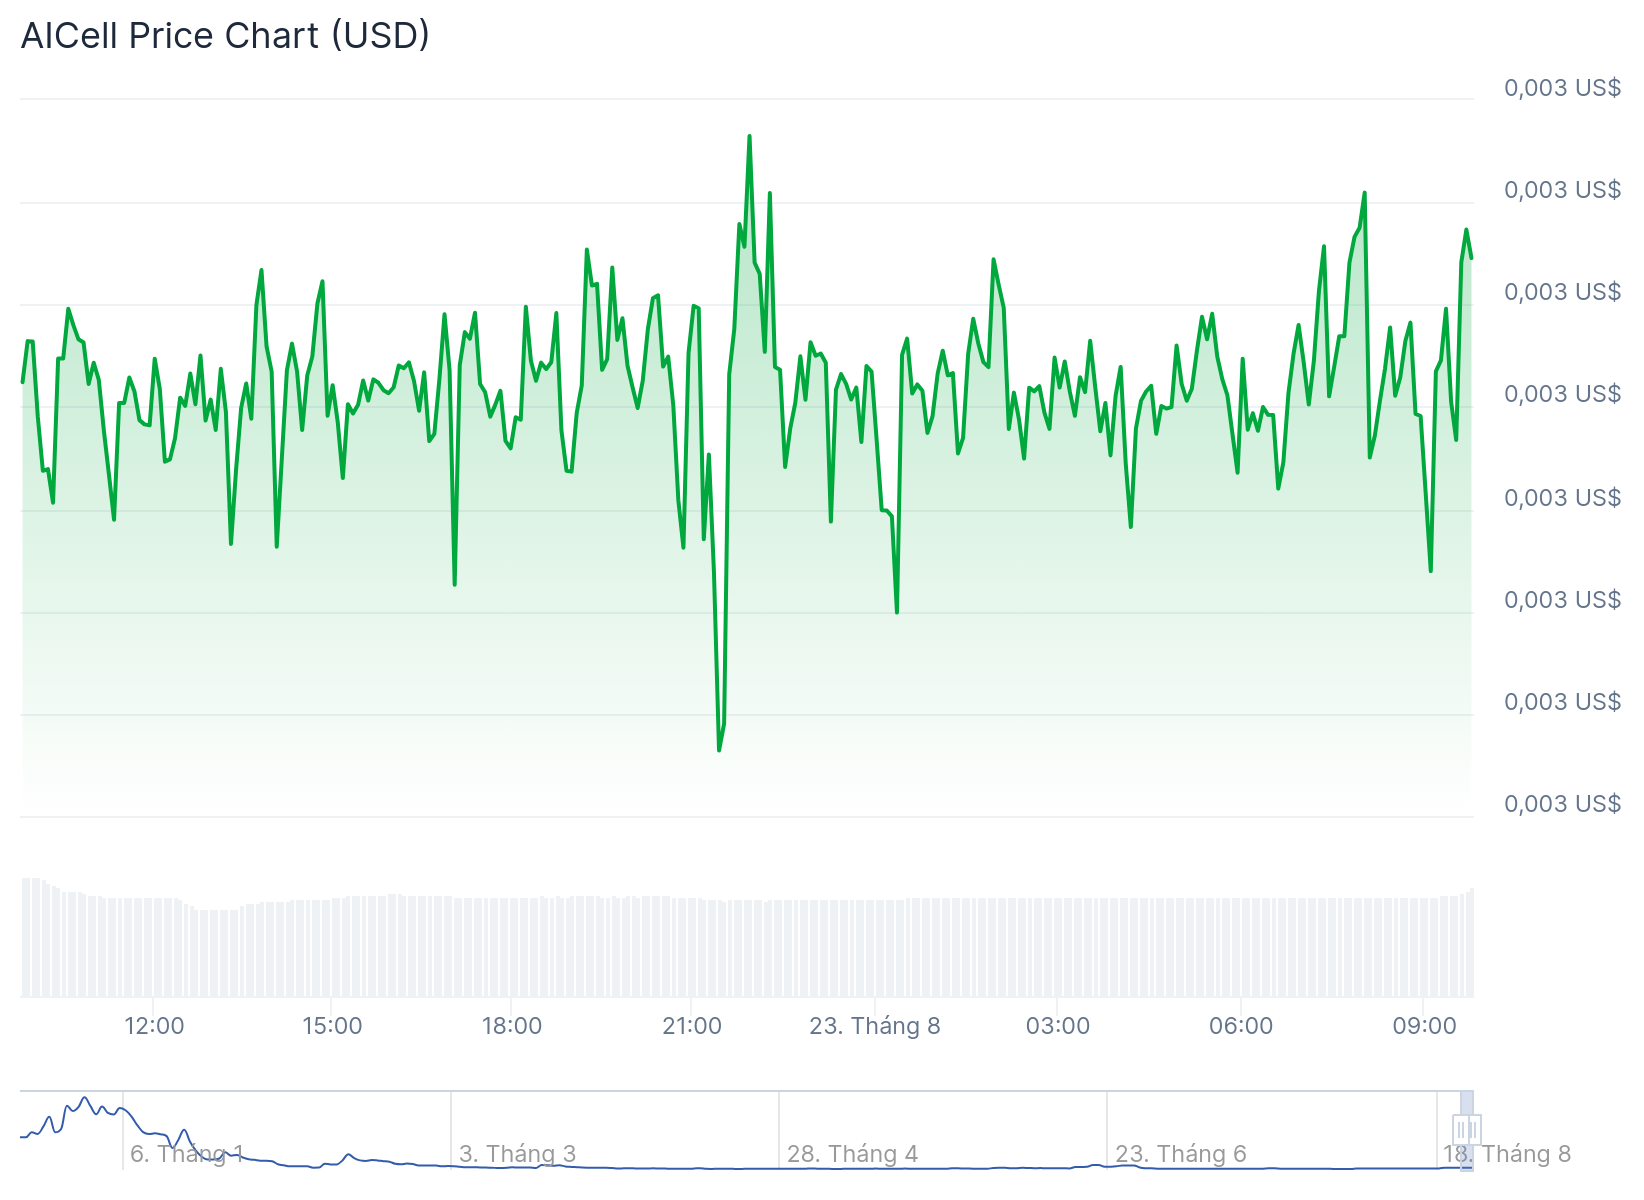This screenshot has height=1200, width=1644.
Task: Click the 03:00 time axis label
Action: pos(1058,1026)
